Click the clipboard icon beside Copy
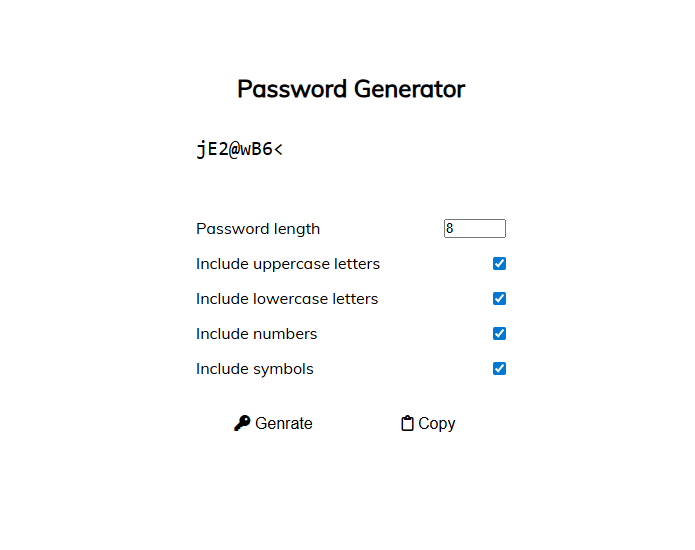The image size is (695, 550). 407,424
